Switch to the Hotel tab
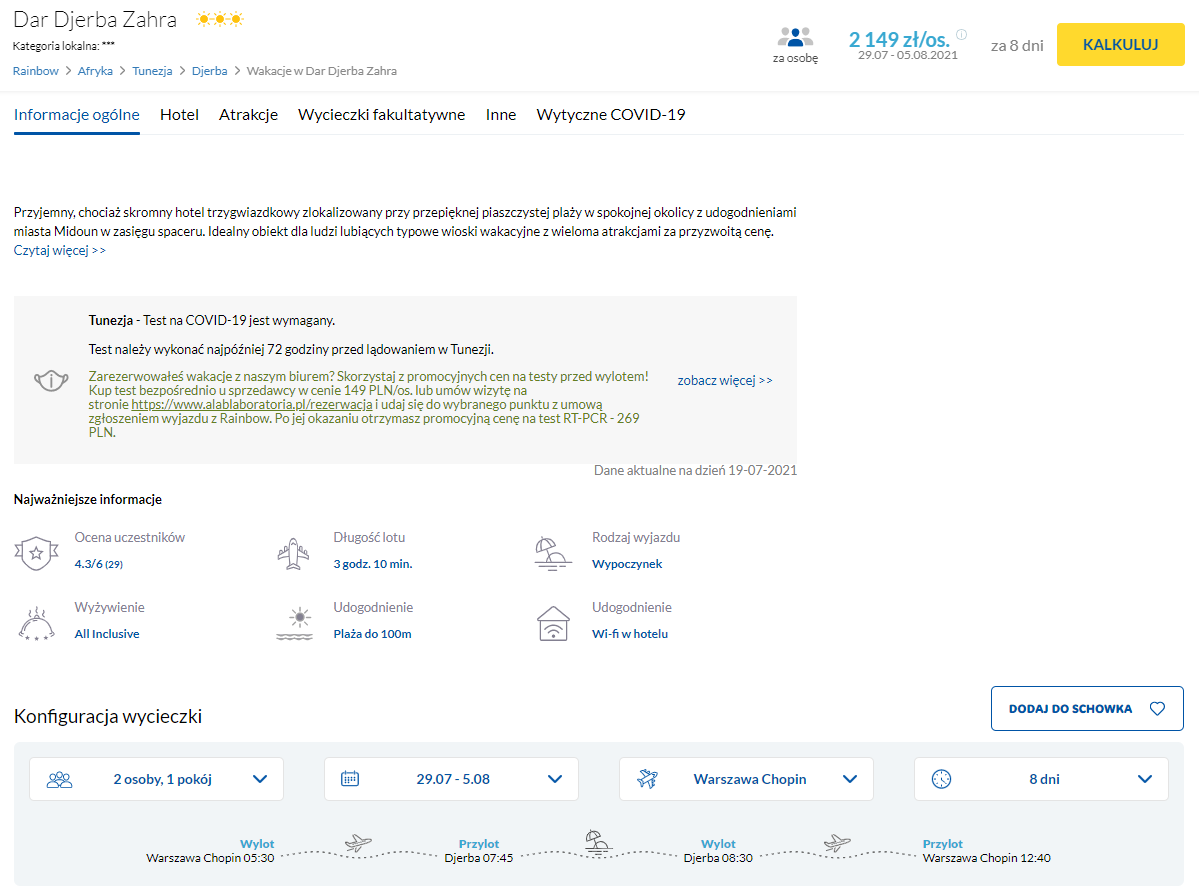Image resolution: width=1199 pixels, height=893 pixels. [179, 115]
